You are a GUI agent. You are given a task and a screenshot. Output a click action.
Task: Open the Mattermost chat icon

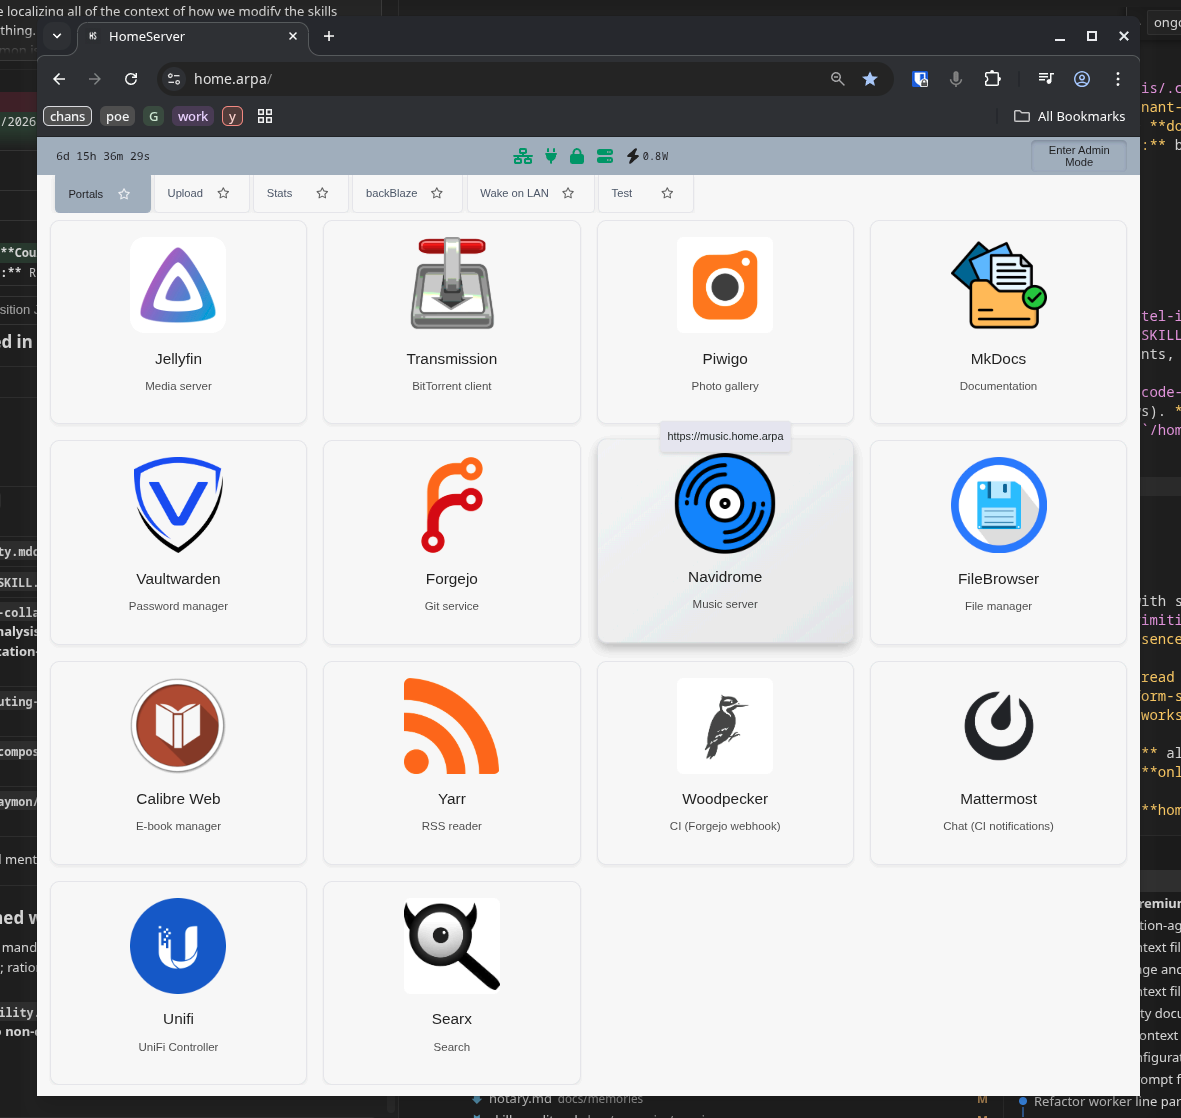click(x=998, y=725)
